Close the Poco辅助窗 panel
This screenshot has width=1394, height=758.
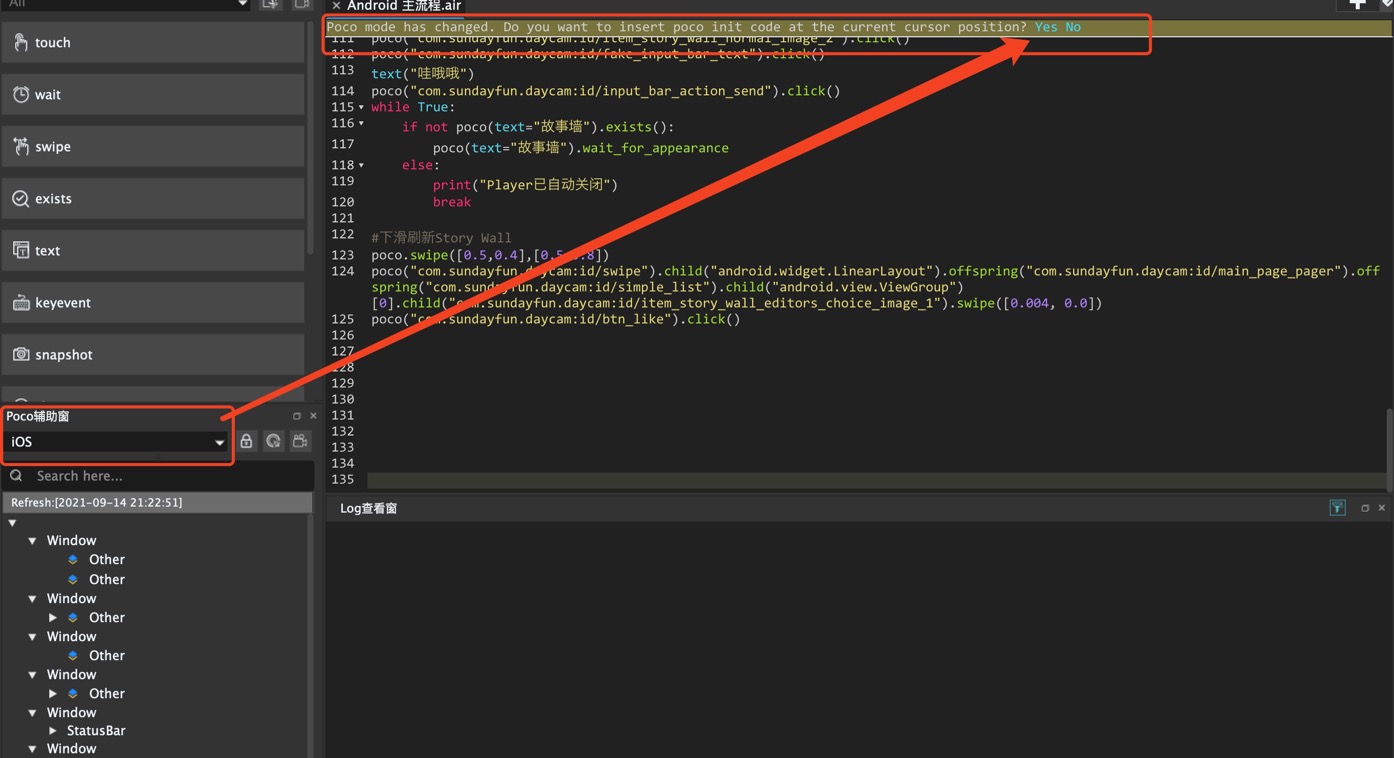click(313, 416)
